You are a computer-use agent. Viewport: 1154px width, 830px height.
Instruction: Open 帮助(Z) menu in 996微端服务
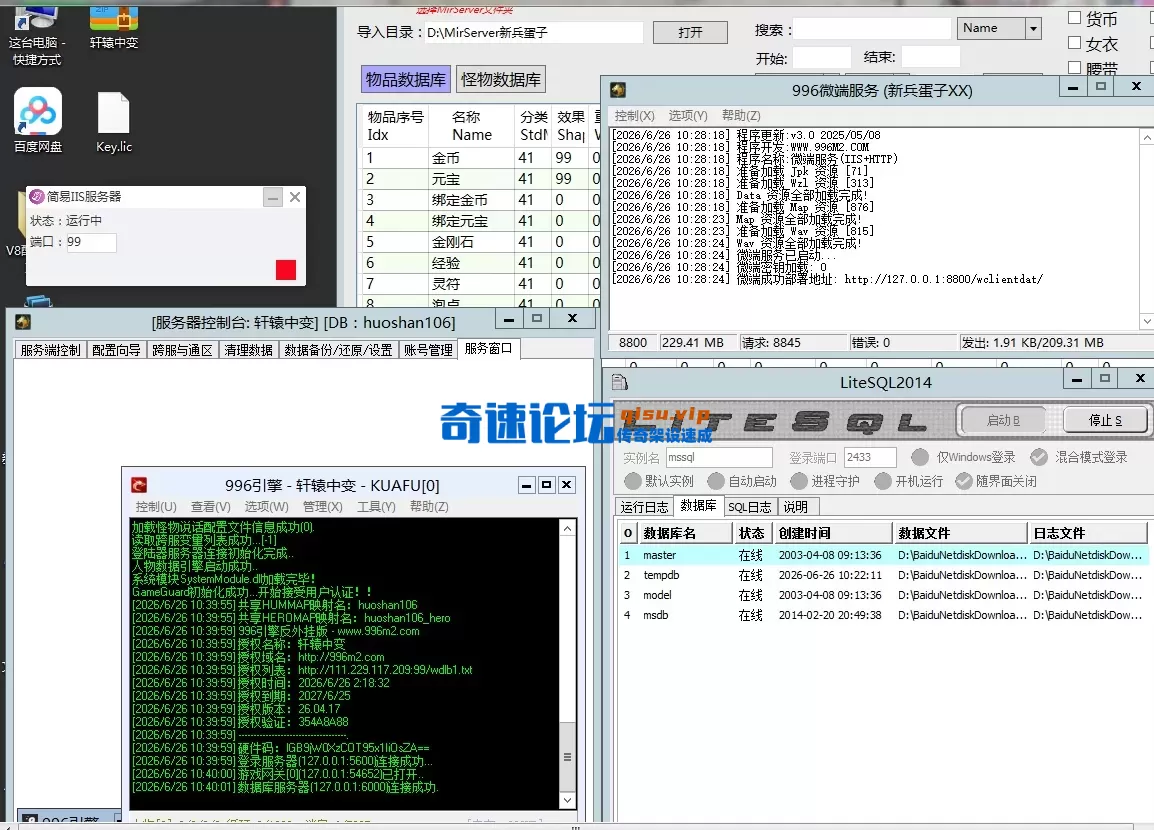741,116
